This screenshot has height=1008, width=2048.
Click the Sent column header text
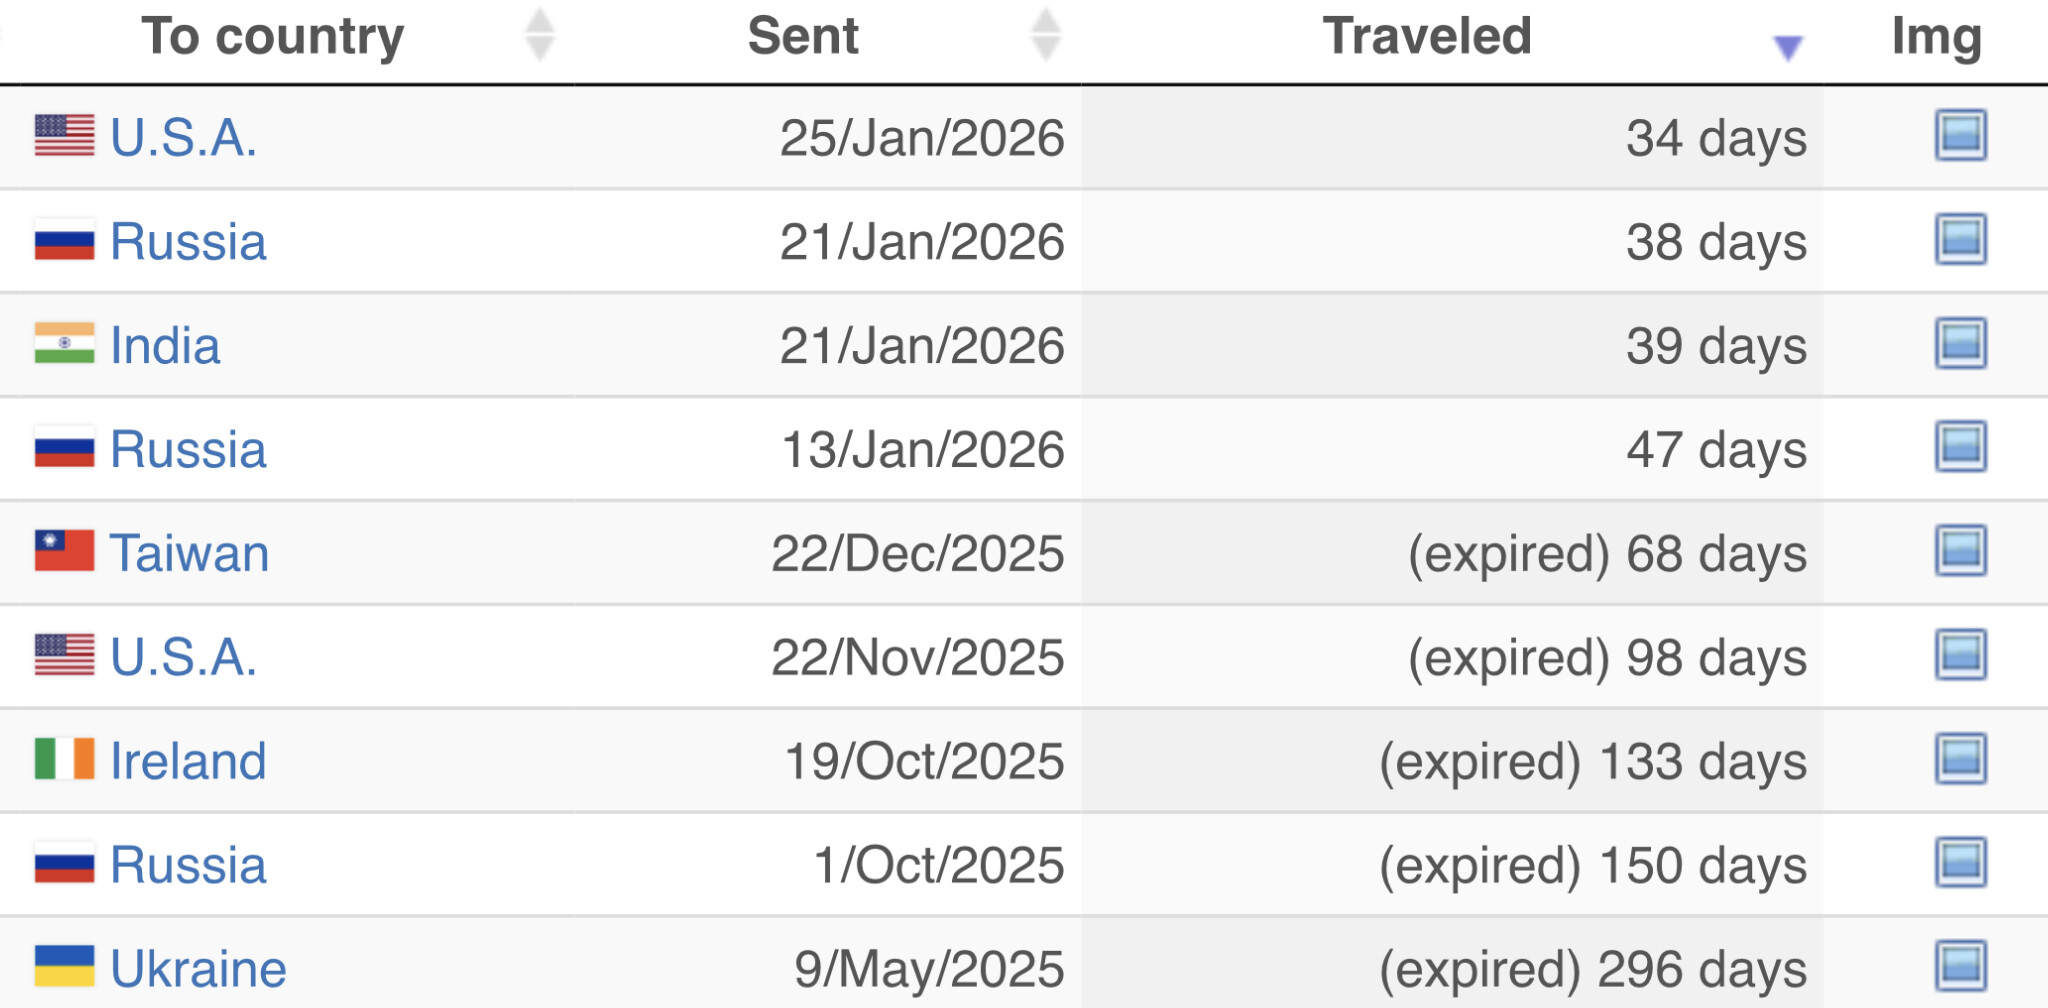point(803,37)
